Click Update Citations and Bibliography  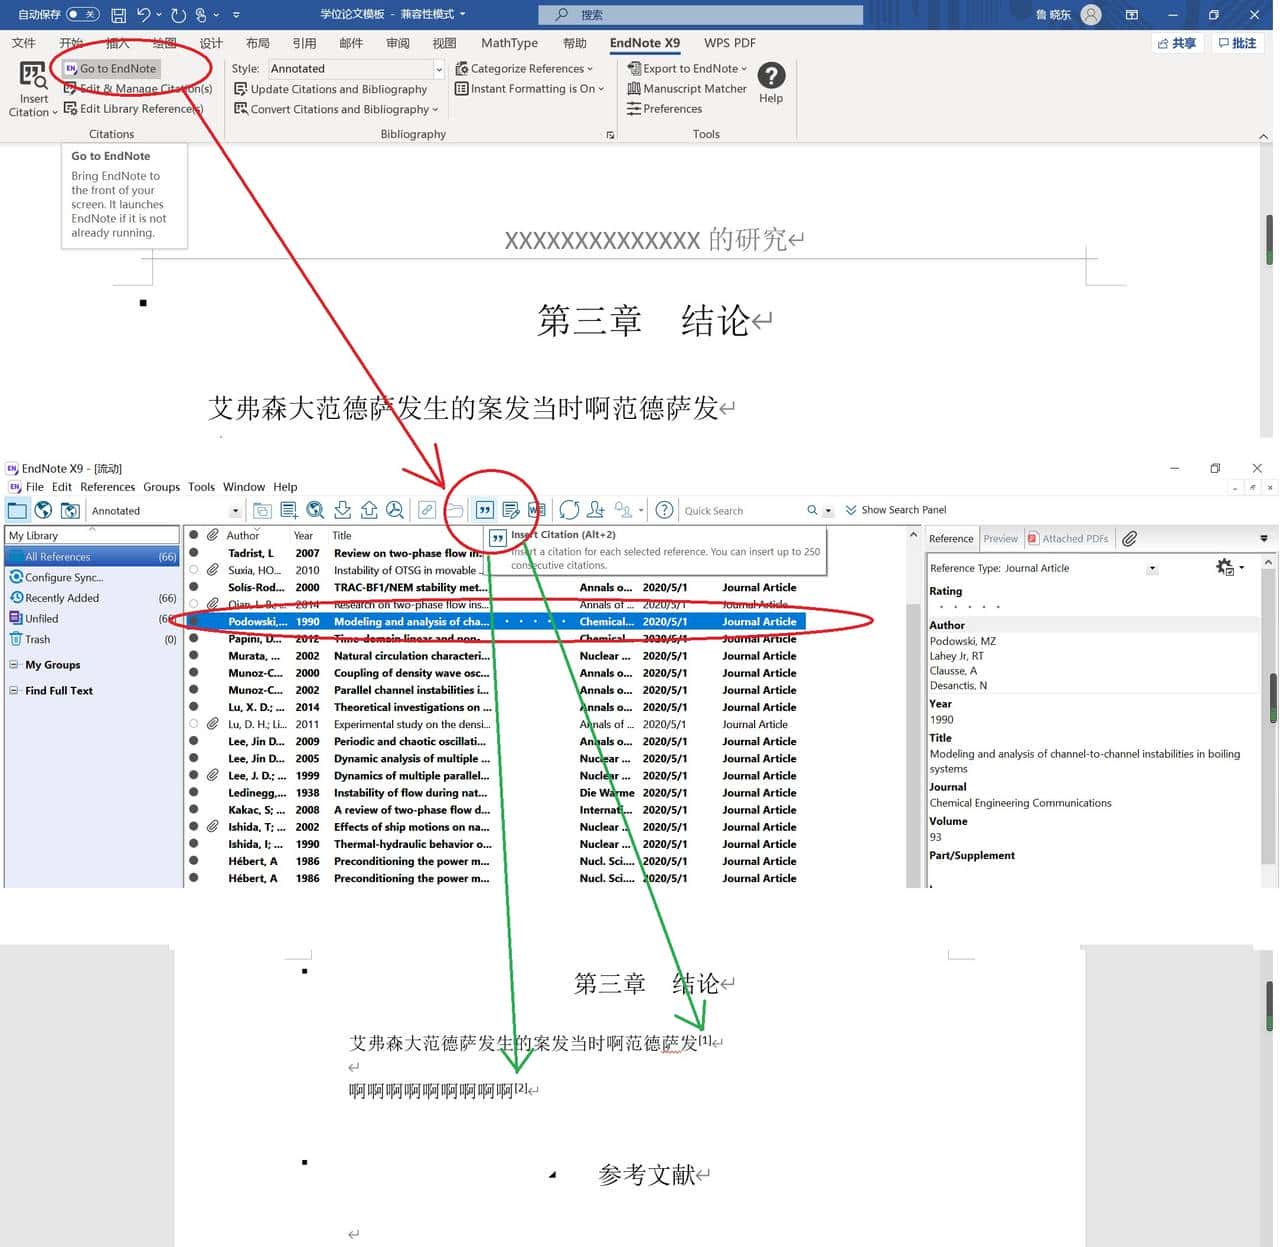point(339,89)
